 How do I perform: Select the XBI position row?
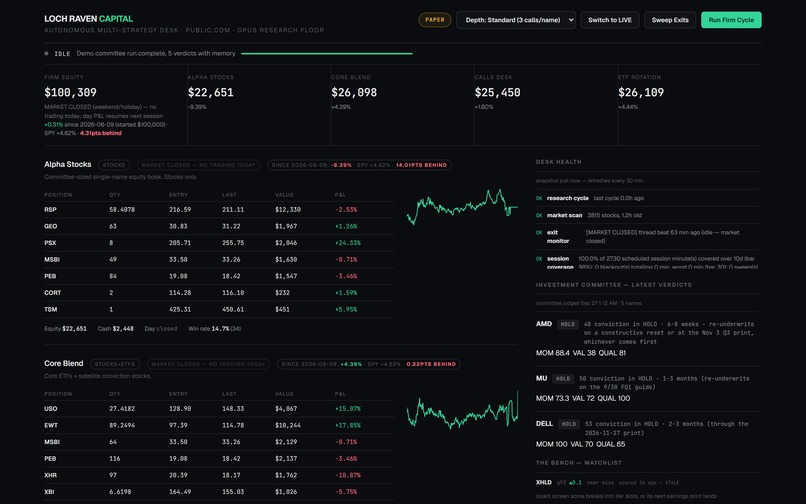[219, 492]
